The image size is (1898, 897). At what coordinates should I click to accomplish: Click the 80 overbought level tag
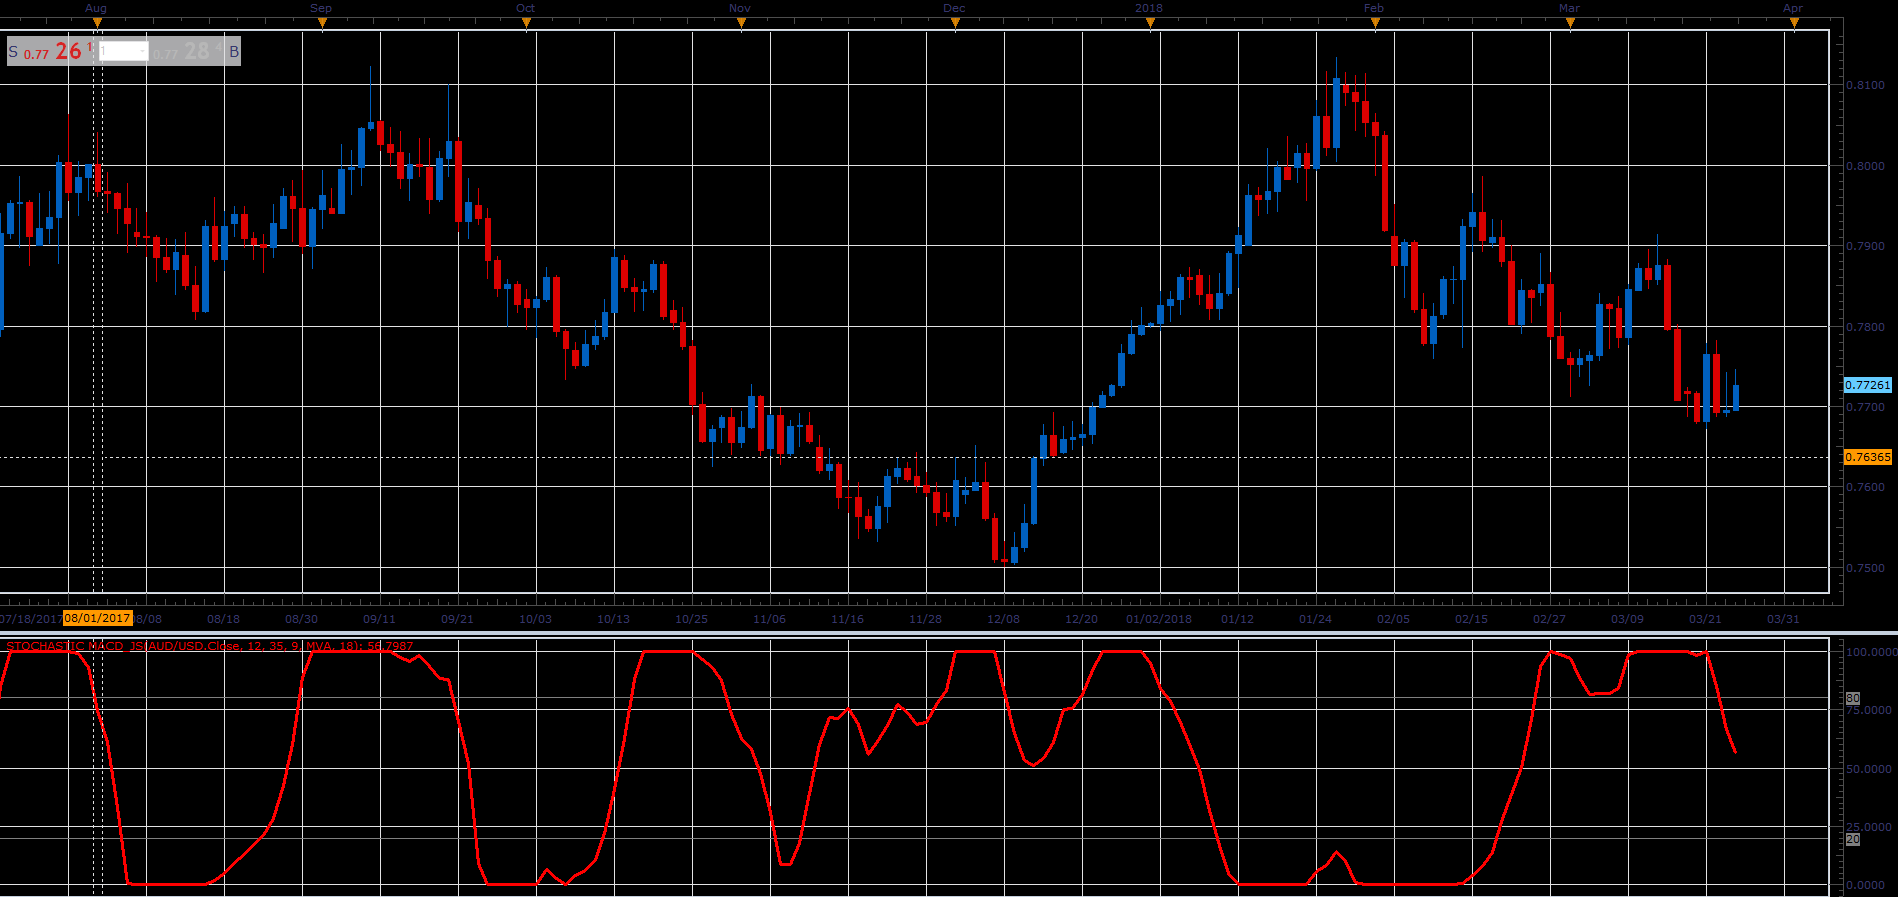(1853, 698)
